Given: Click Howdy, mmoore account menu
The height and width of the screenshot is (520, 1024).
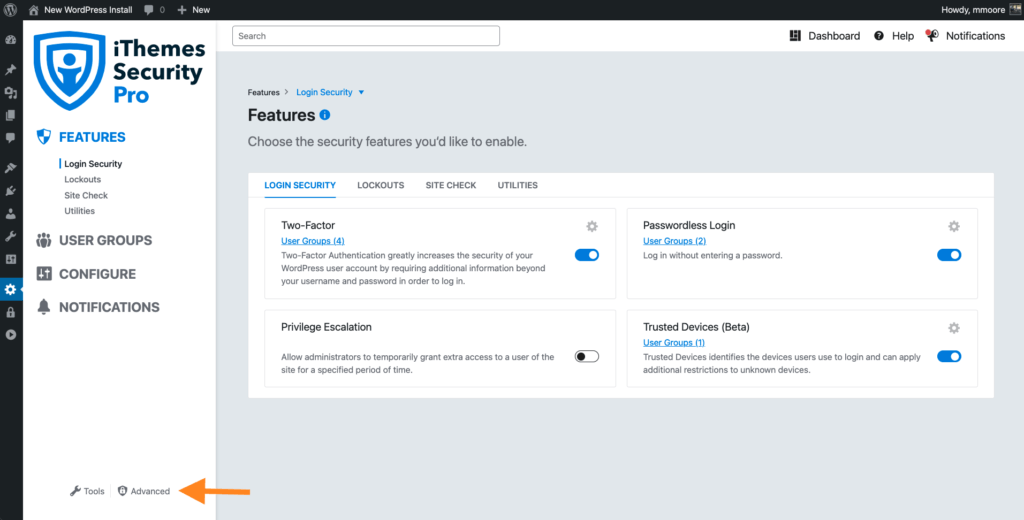Looking at the screenshot, I should point(973,10).
